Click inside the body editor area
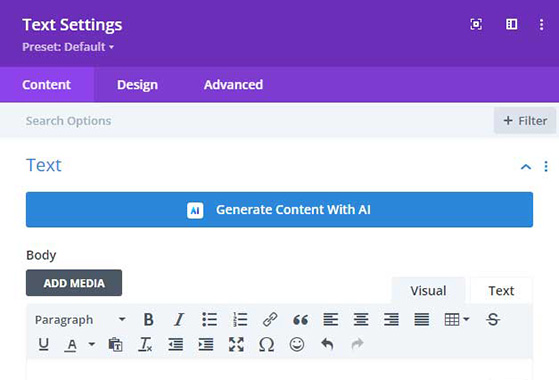 280,370
